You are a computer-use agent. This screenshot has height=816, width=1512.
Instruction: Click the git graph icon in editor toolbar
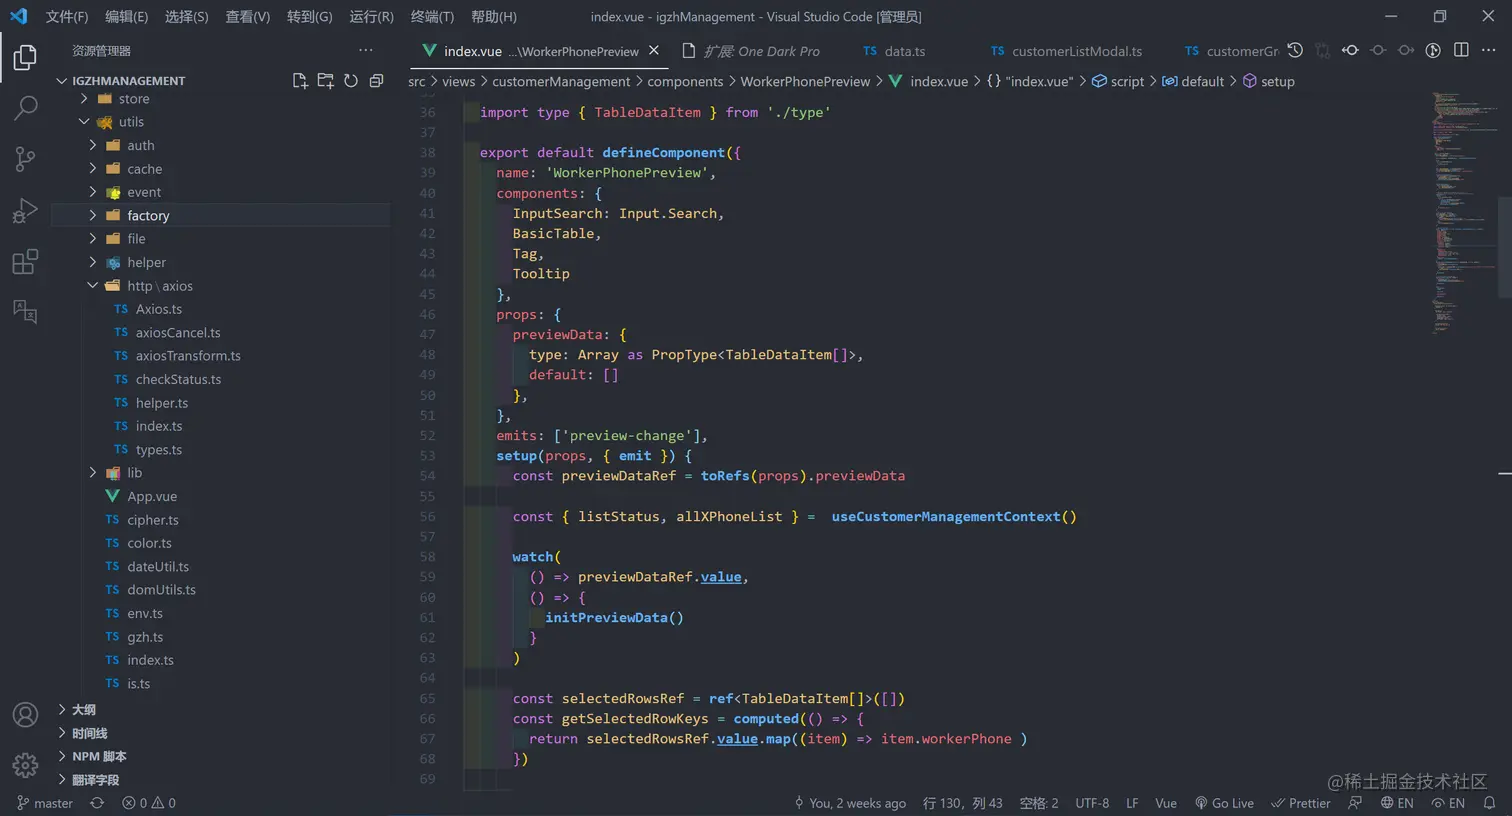click(1433, 50)
